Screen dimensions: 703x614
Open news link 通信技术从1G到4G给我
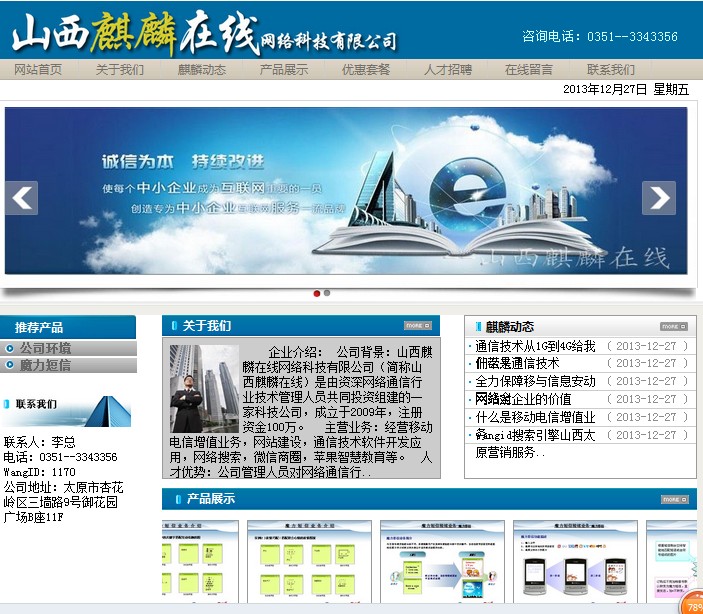535,346
